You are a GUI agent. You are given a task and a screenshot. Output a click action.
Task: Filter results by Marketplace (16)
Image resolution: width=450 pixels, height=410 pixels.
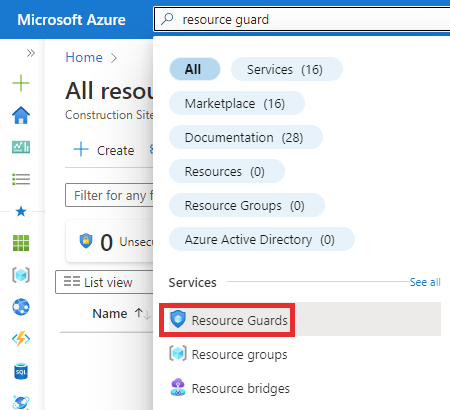tap(237, 103)
